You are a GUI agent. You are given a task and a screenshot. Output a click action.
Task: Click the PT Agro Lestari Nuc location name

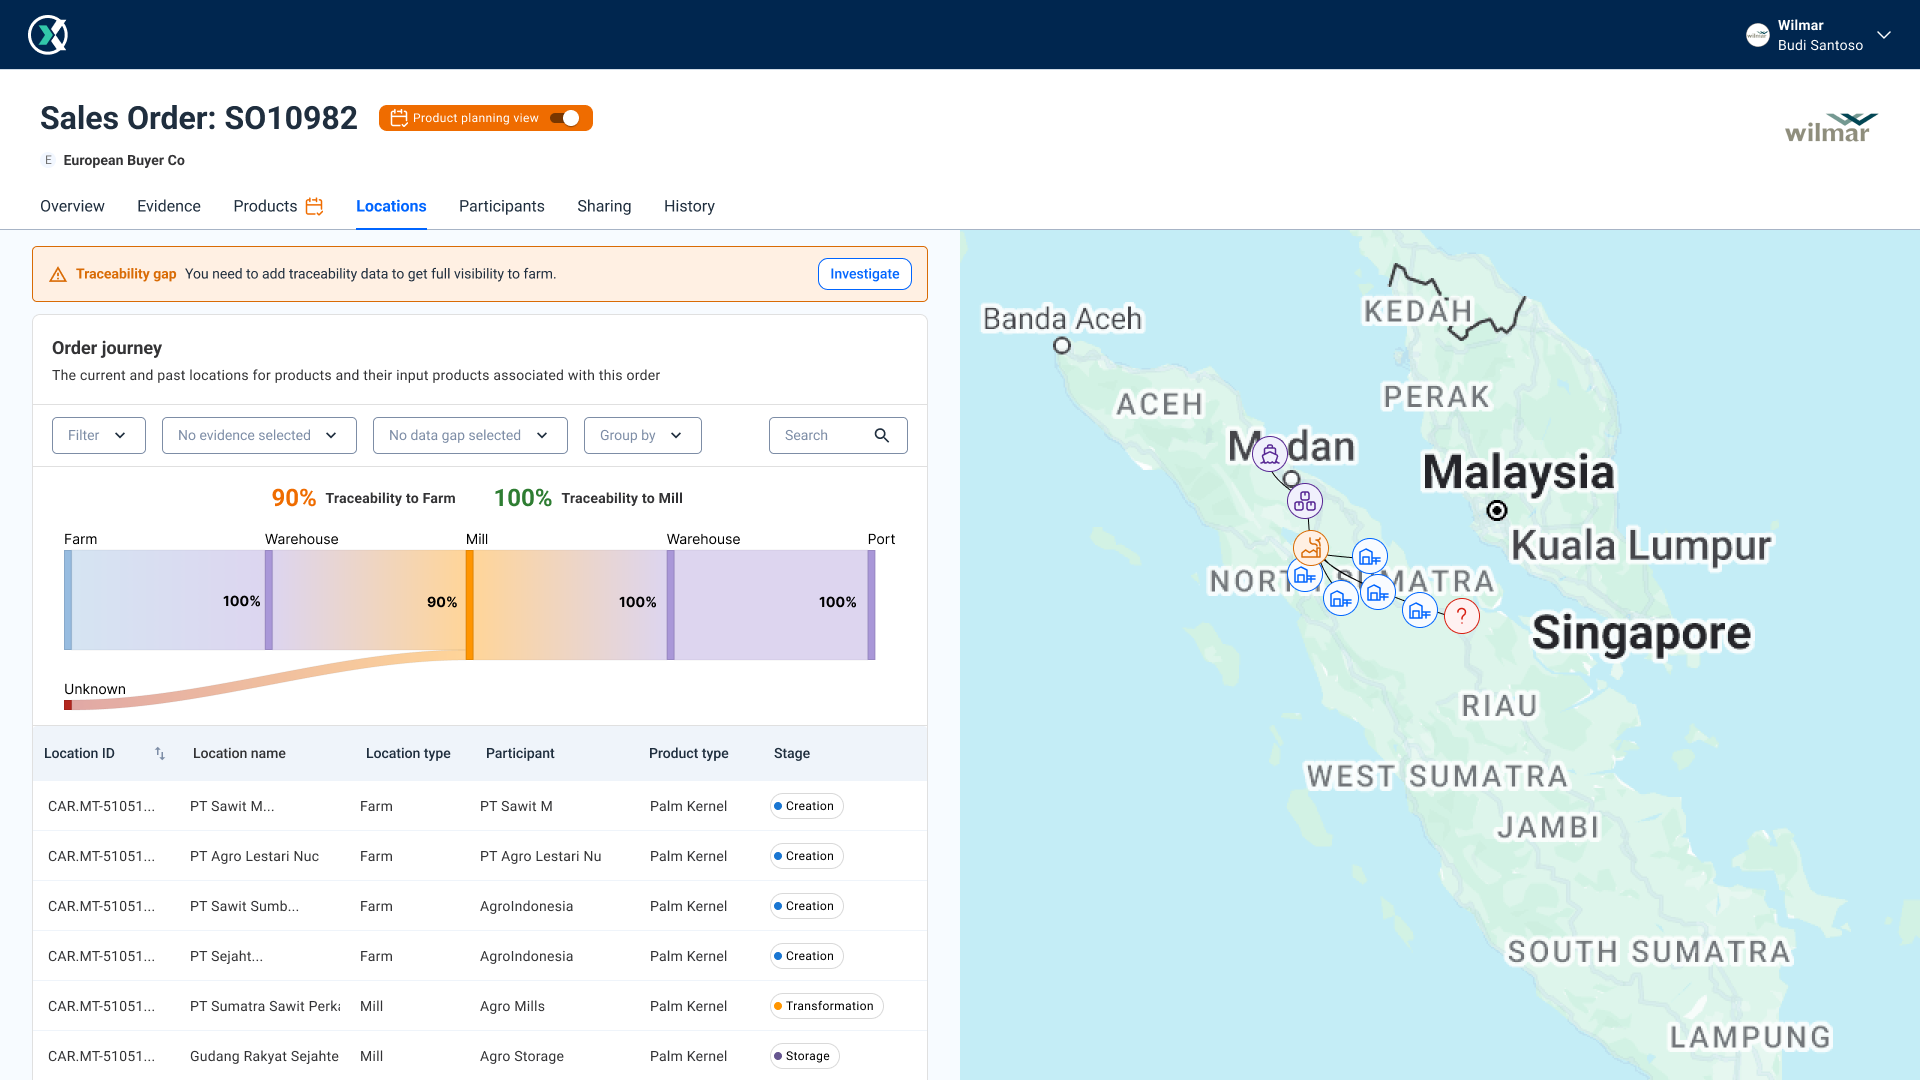254,856
